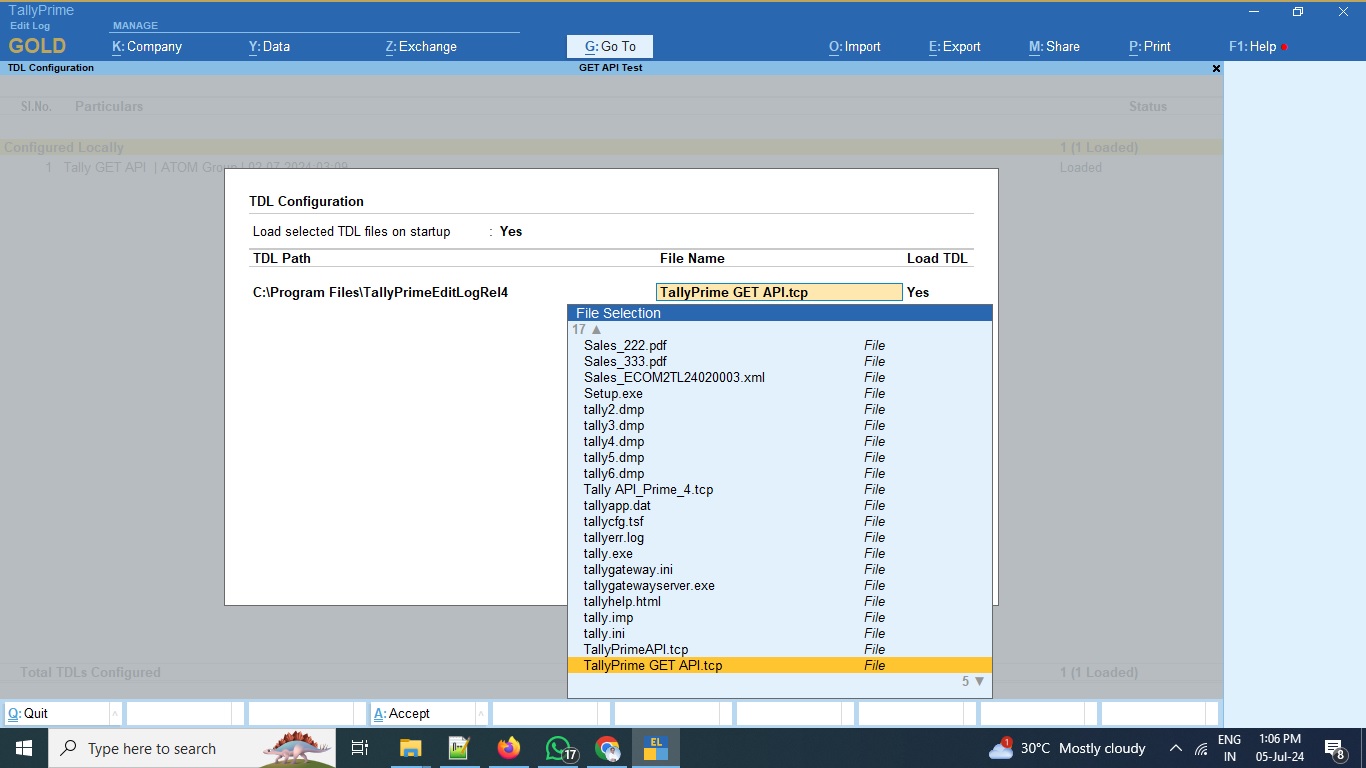Click the Q: Quit button
The height and width of the screenshot is (768, 1366).
57,713
